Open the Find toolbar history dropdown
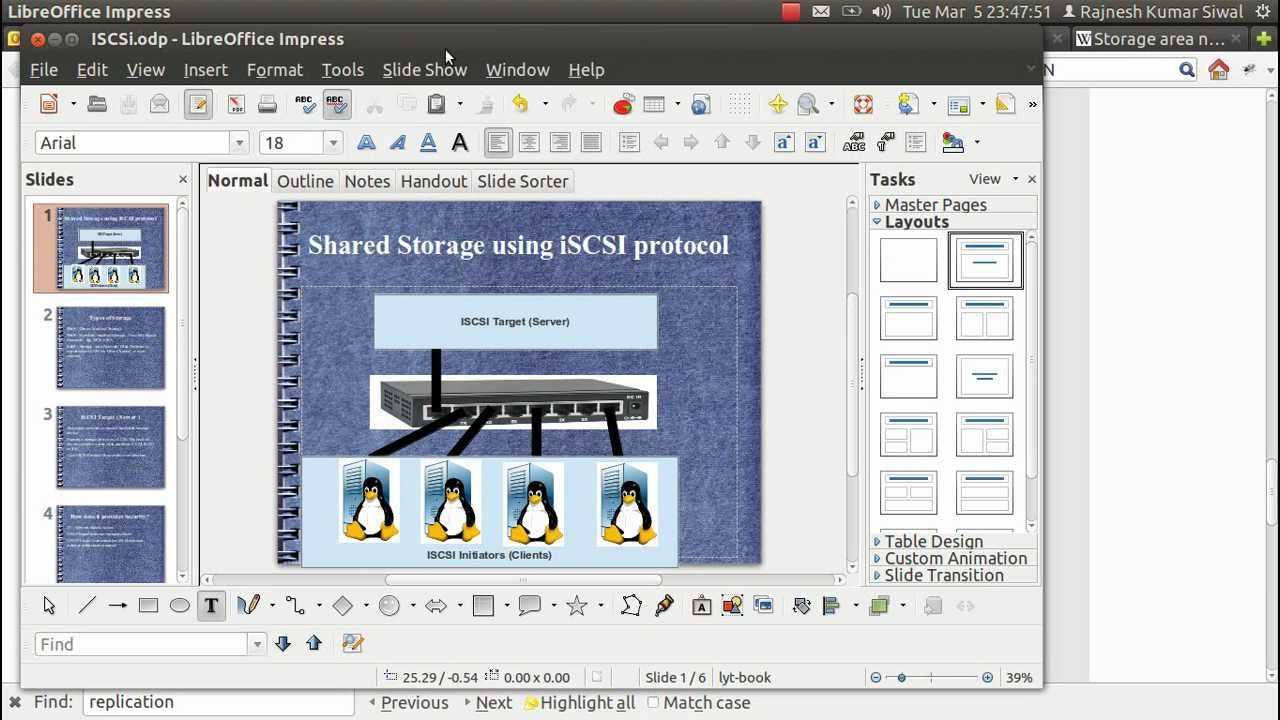Screen dimensions: 1280x720 [257, 644]
